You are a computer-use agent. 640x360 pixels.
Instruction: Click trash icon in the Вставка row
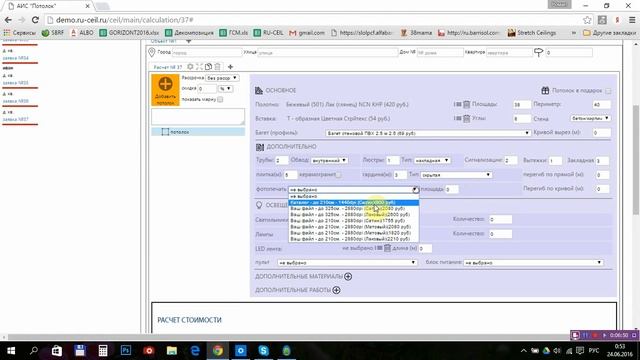467,118
